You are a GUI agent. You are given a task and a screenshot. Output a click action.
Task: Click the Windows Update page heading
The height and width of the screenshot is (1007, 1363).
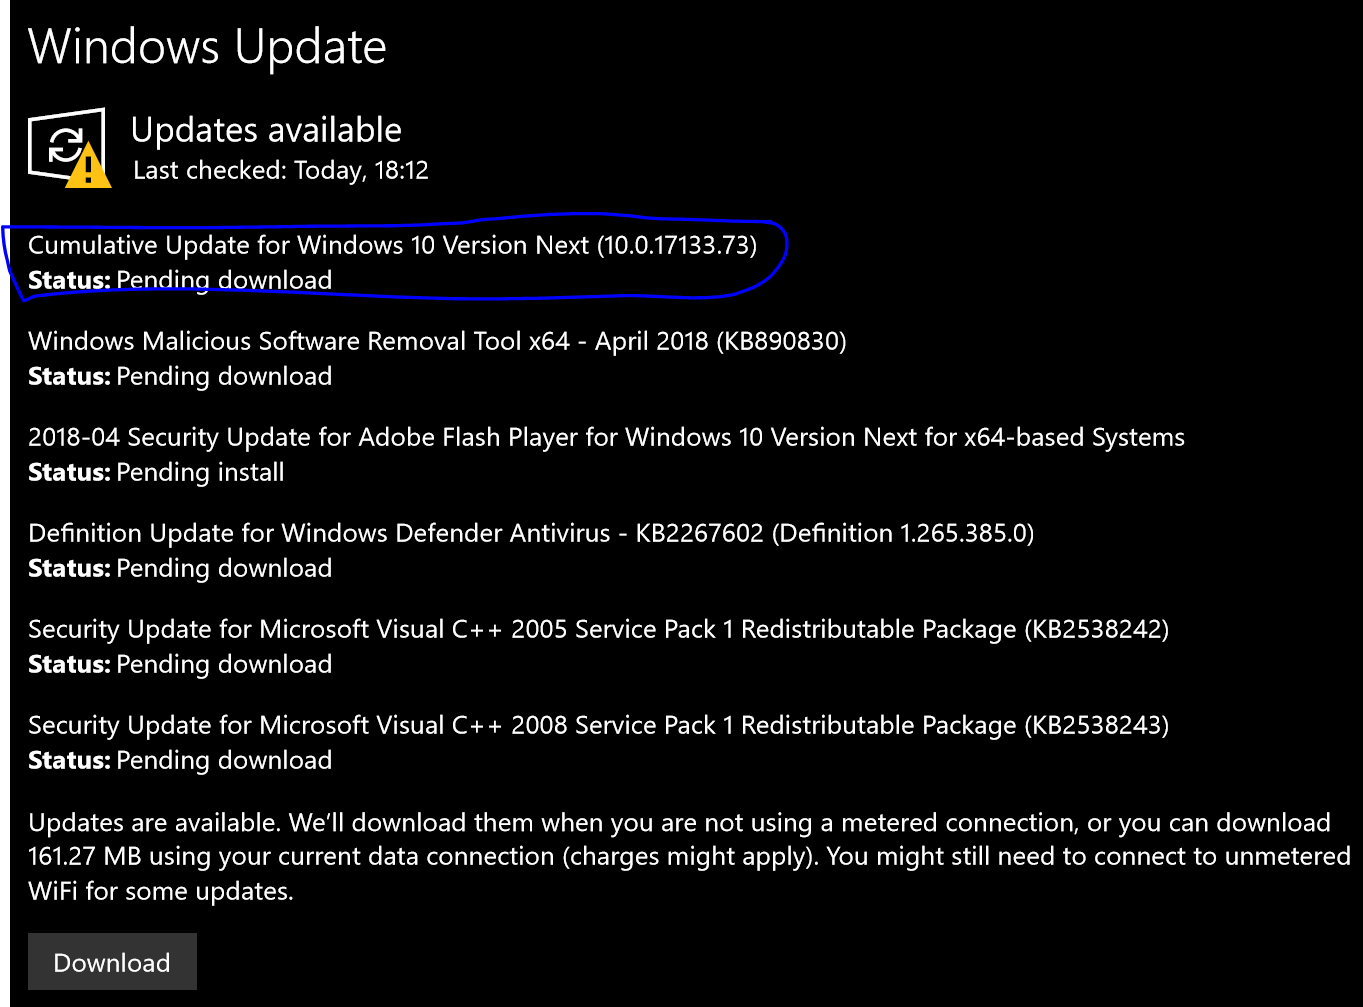(x=207, y=47)
